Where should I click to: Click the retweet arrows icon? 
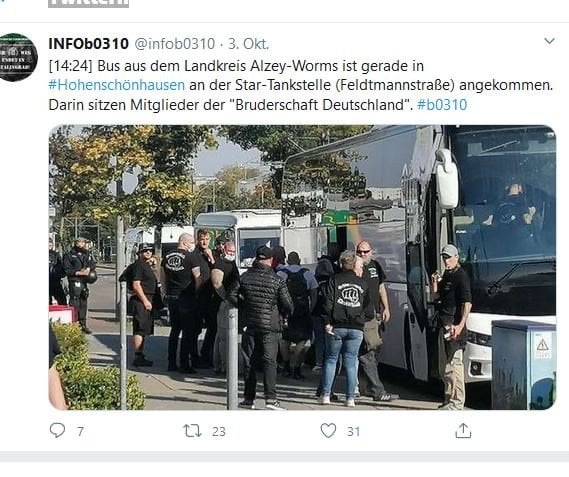coord(192,431)
